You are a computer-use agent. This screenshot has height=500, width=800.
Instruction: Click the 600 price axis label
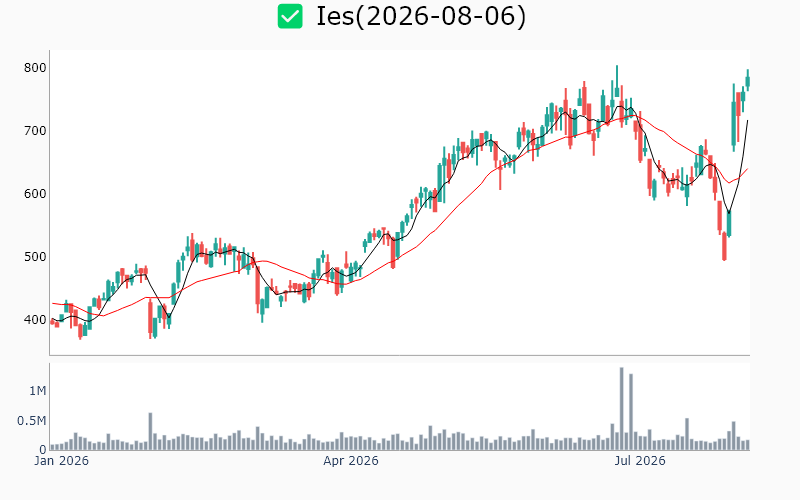[x=35, y=194]
